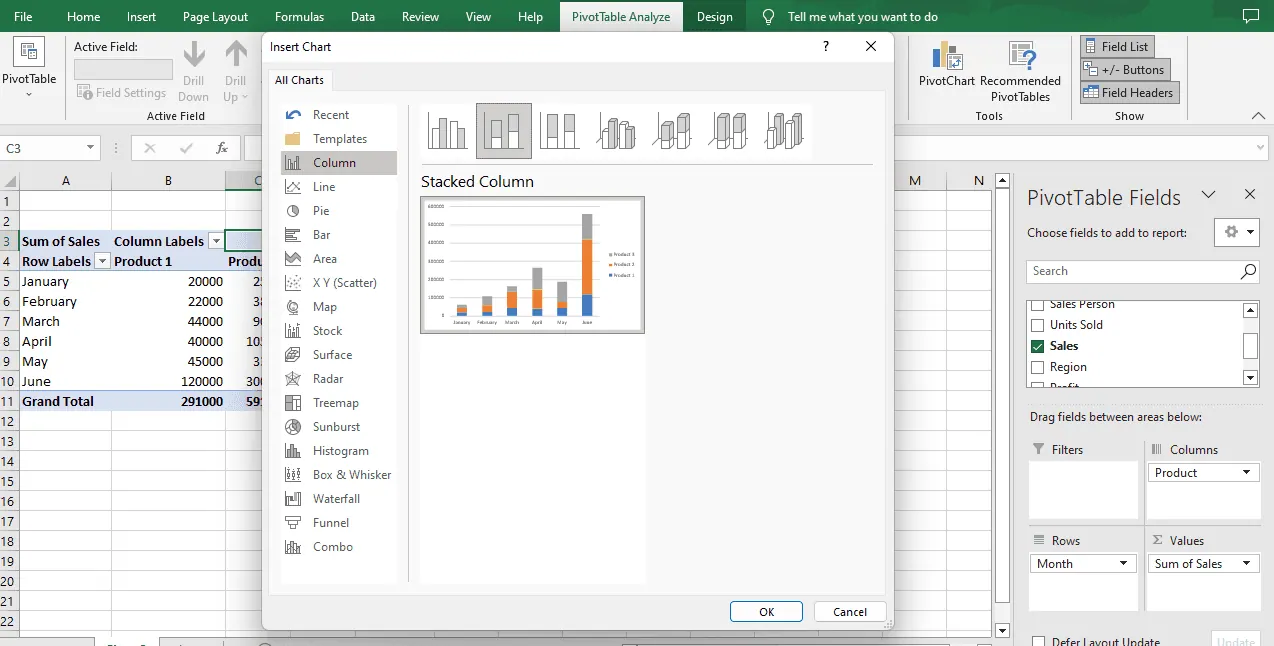Open PivotTable Fields tools gear dropdown
This screenshot has width=1274, height=646.
(x=1237, y=232)
